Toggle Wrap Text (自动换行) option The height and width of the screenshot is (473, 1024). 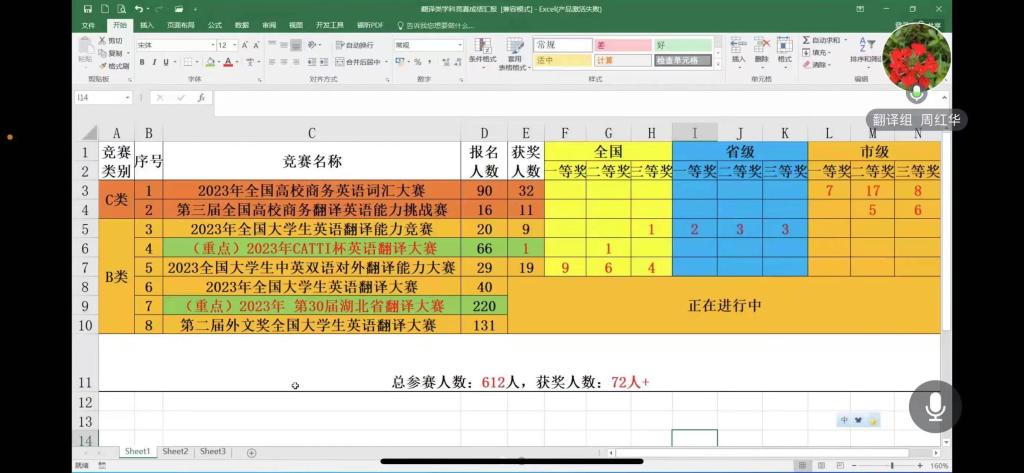coord(355,45)
